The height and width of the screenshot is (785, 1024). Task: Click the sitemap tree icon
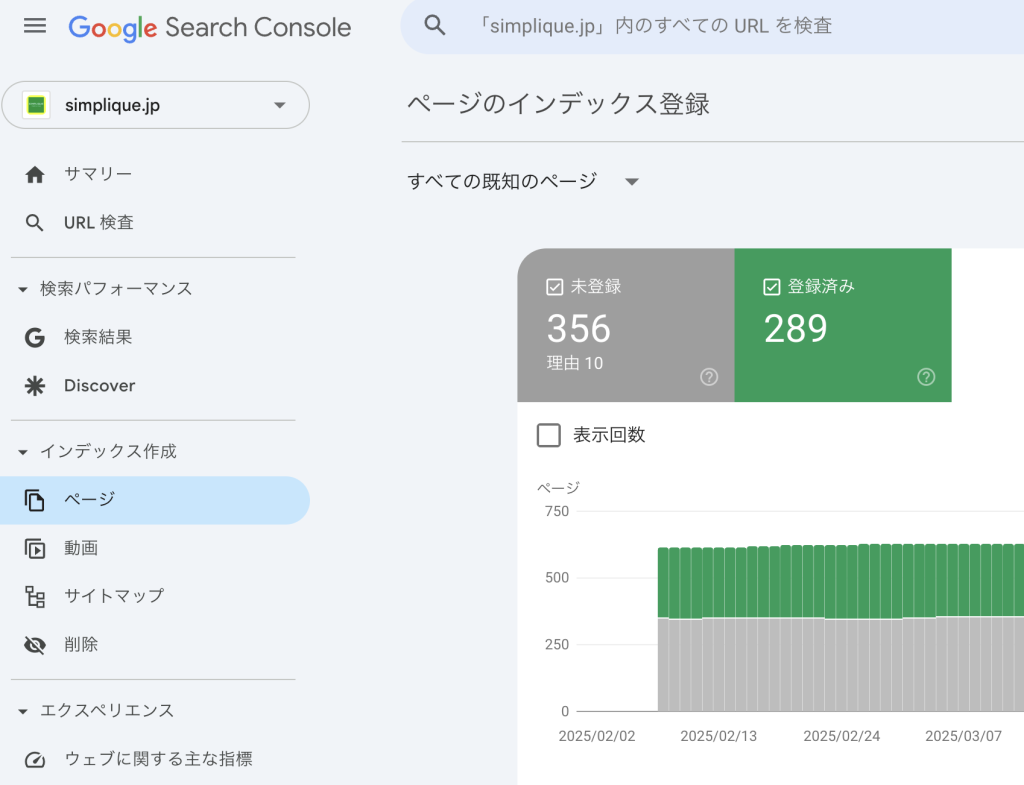pos(35,597)
